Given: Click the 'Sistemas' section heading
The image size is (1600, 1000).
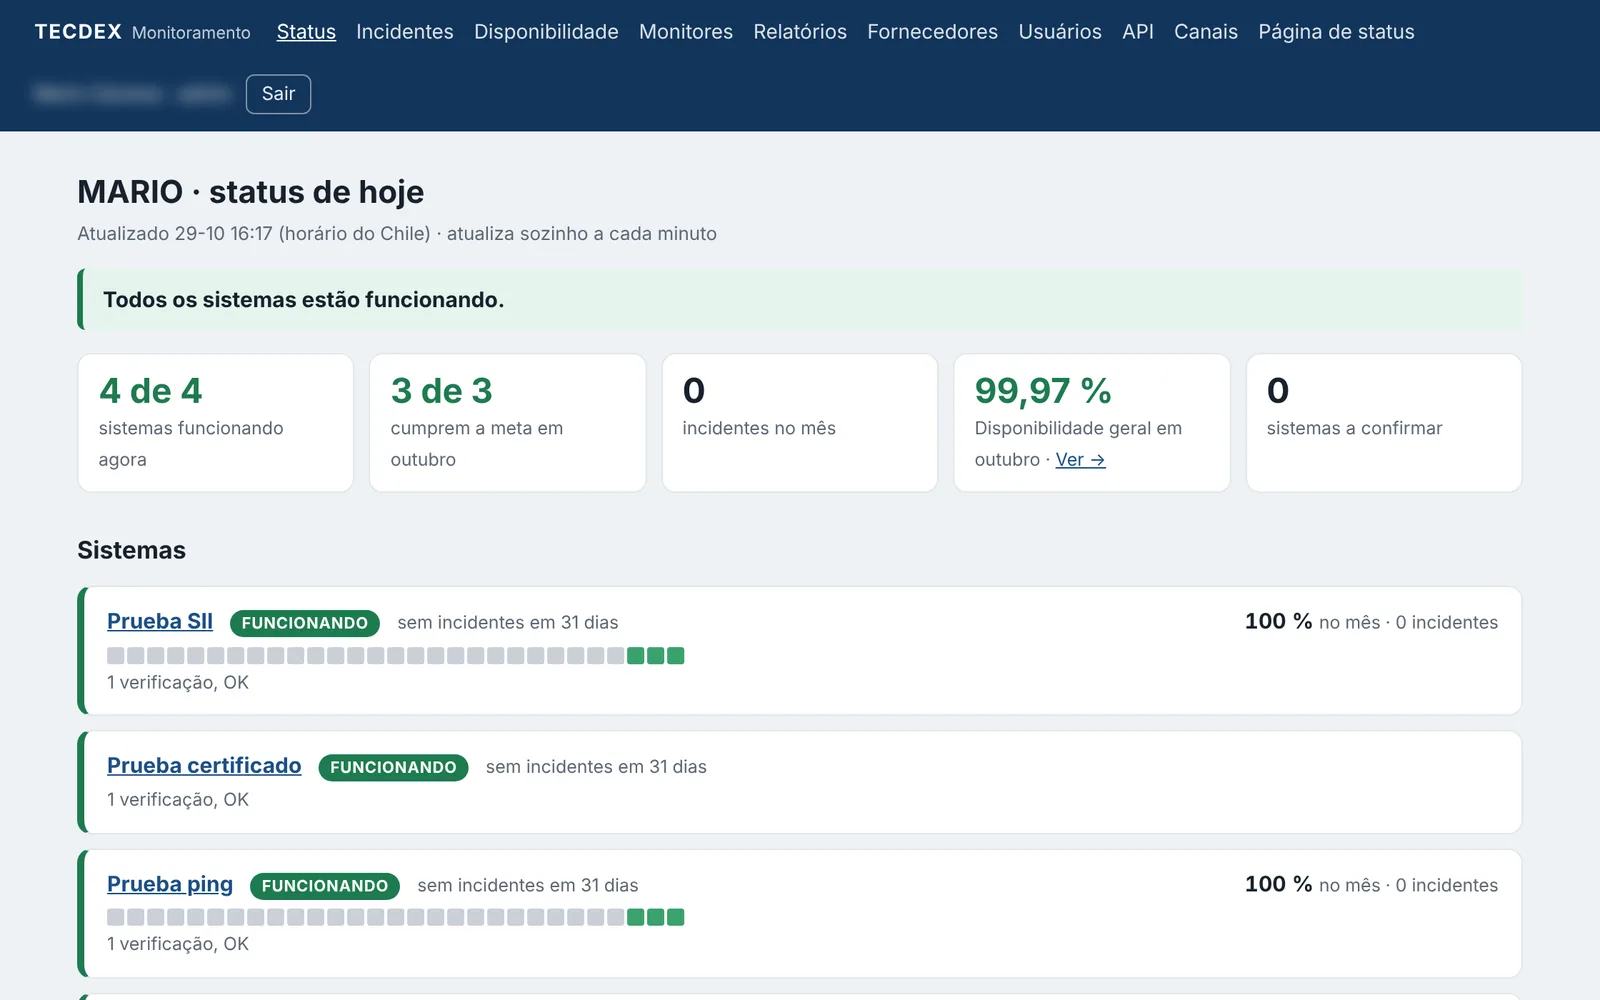Looking at the screenshot, I should (x=132, y=550).
